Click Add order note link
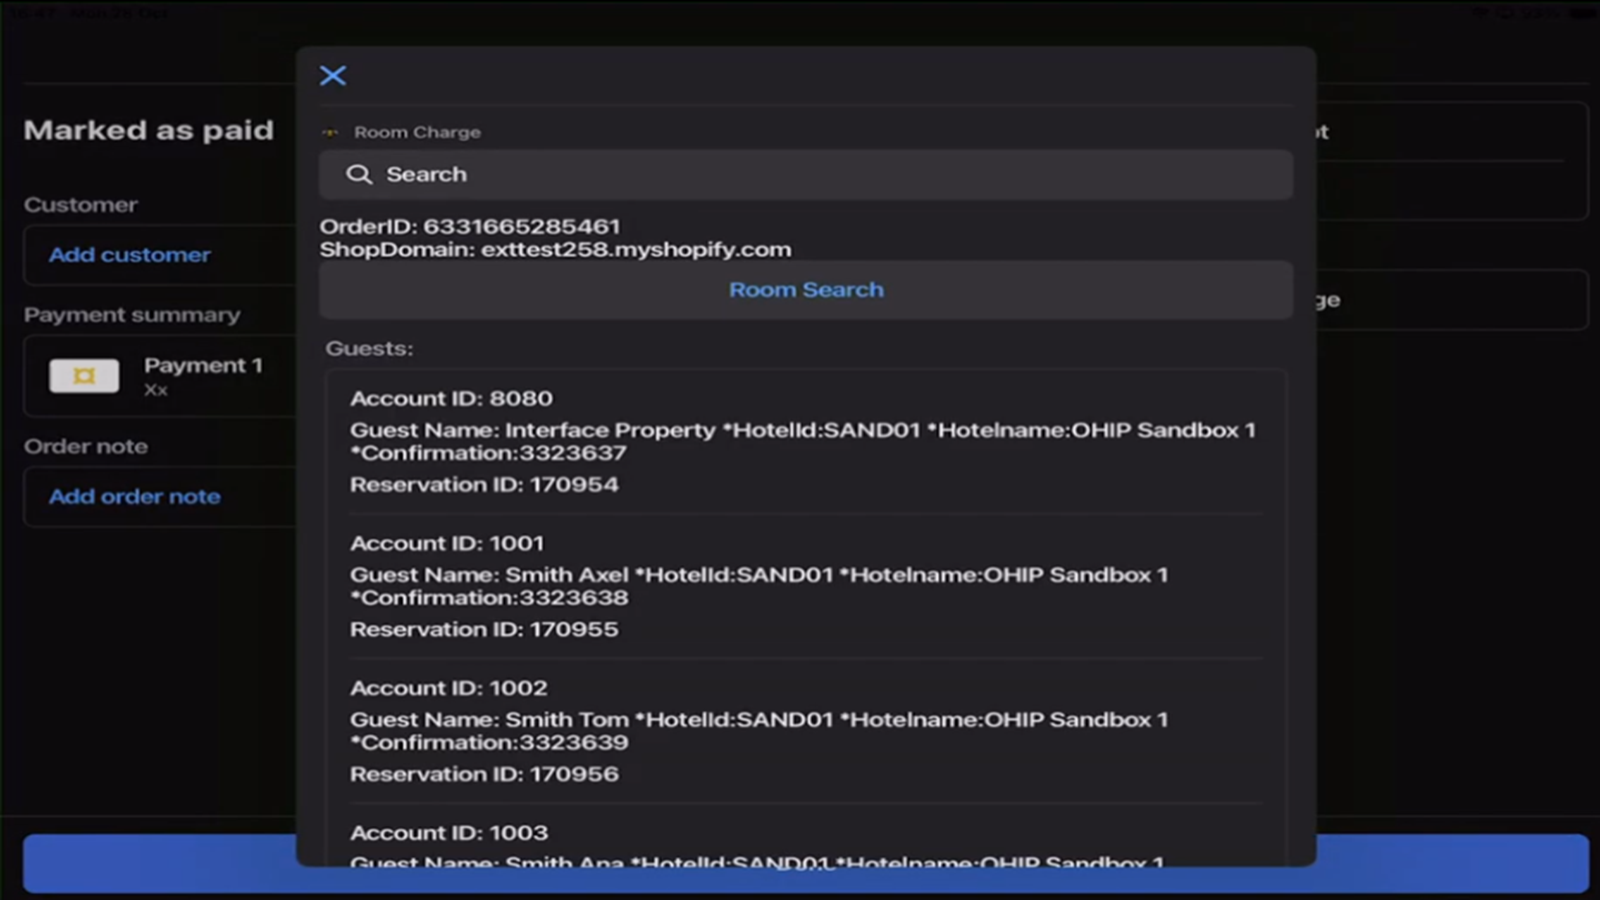This screenshot has width=1600, height=900. tap(135, 497)
